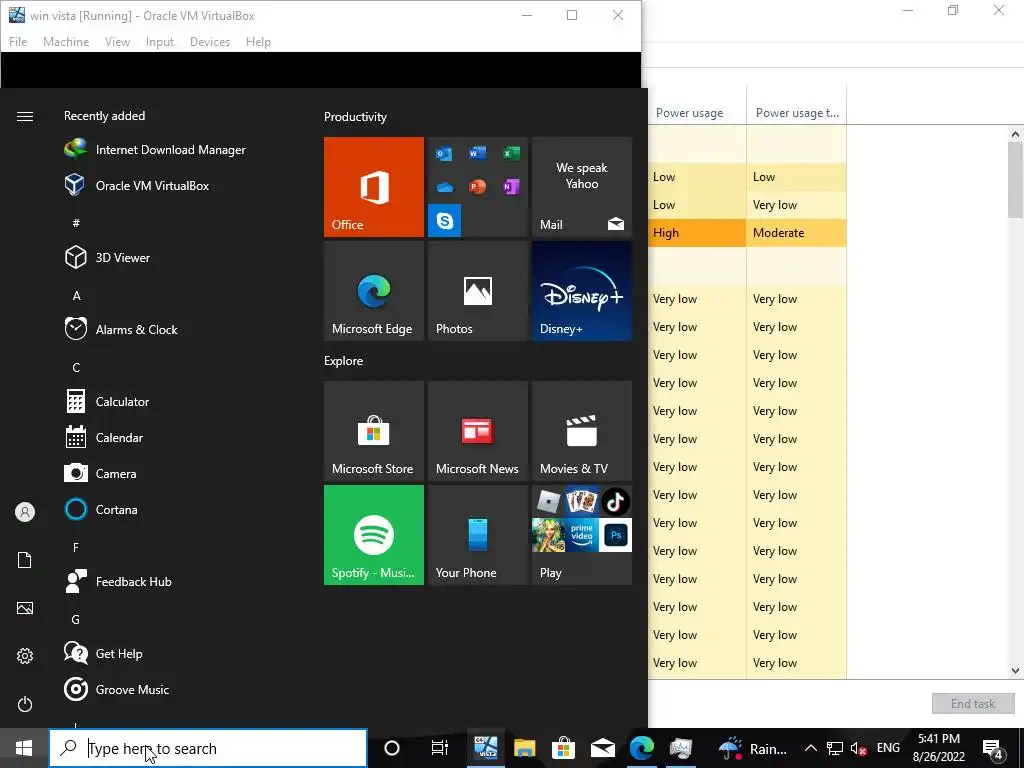The height and width of the screenshot is (768, 1024).
Task: Open Get Help app
Action: point(104,654)
